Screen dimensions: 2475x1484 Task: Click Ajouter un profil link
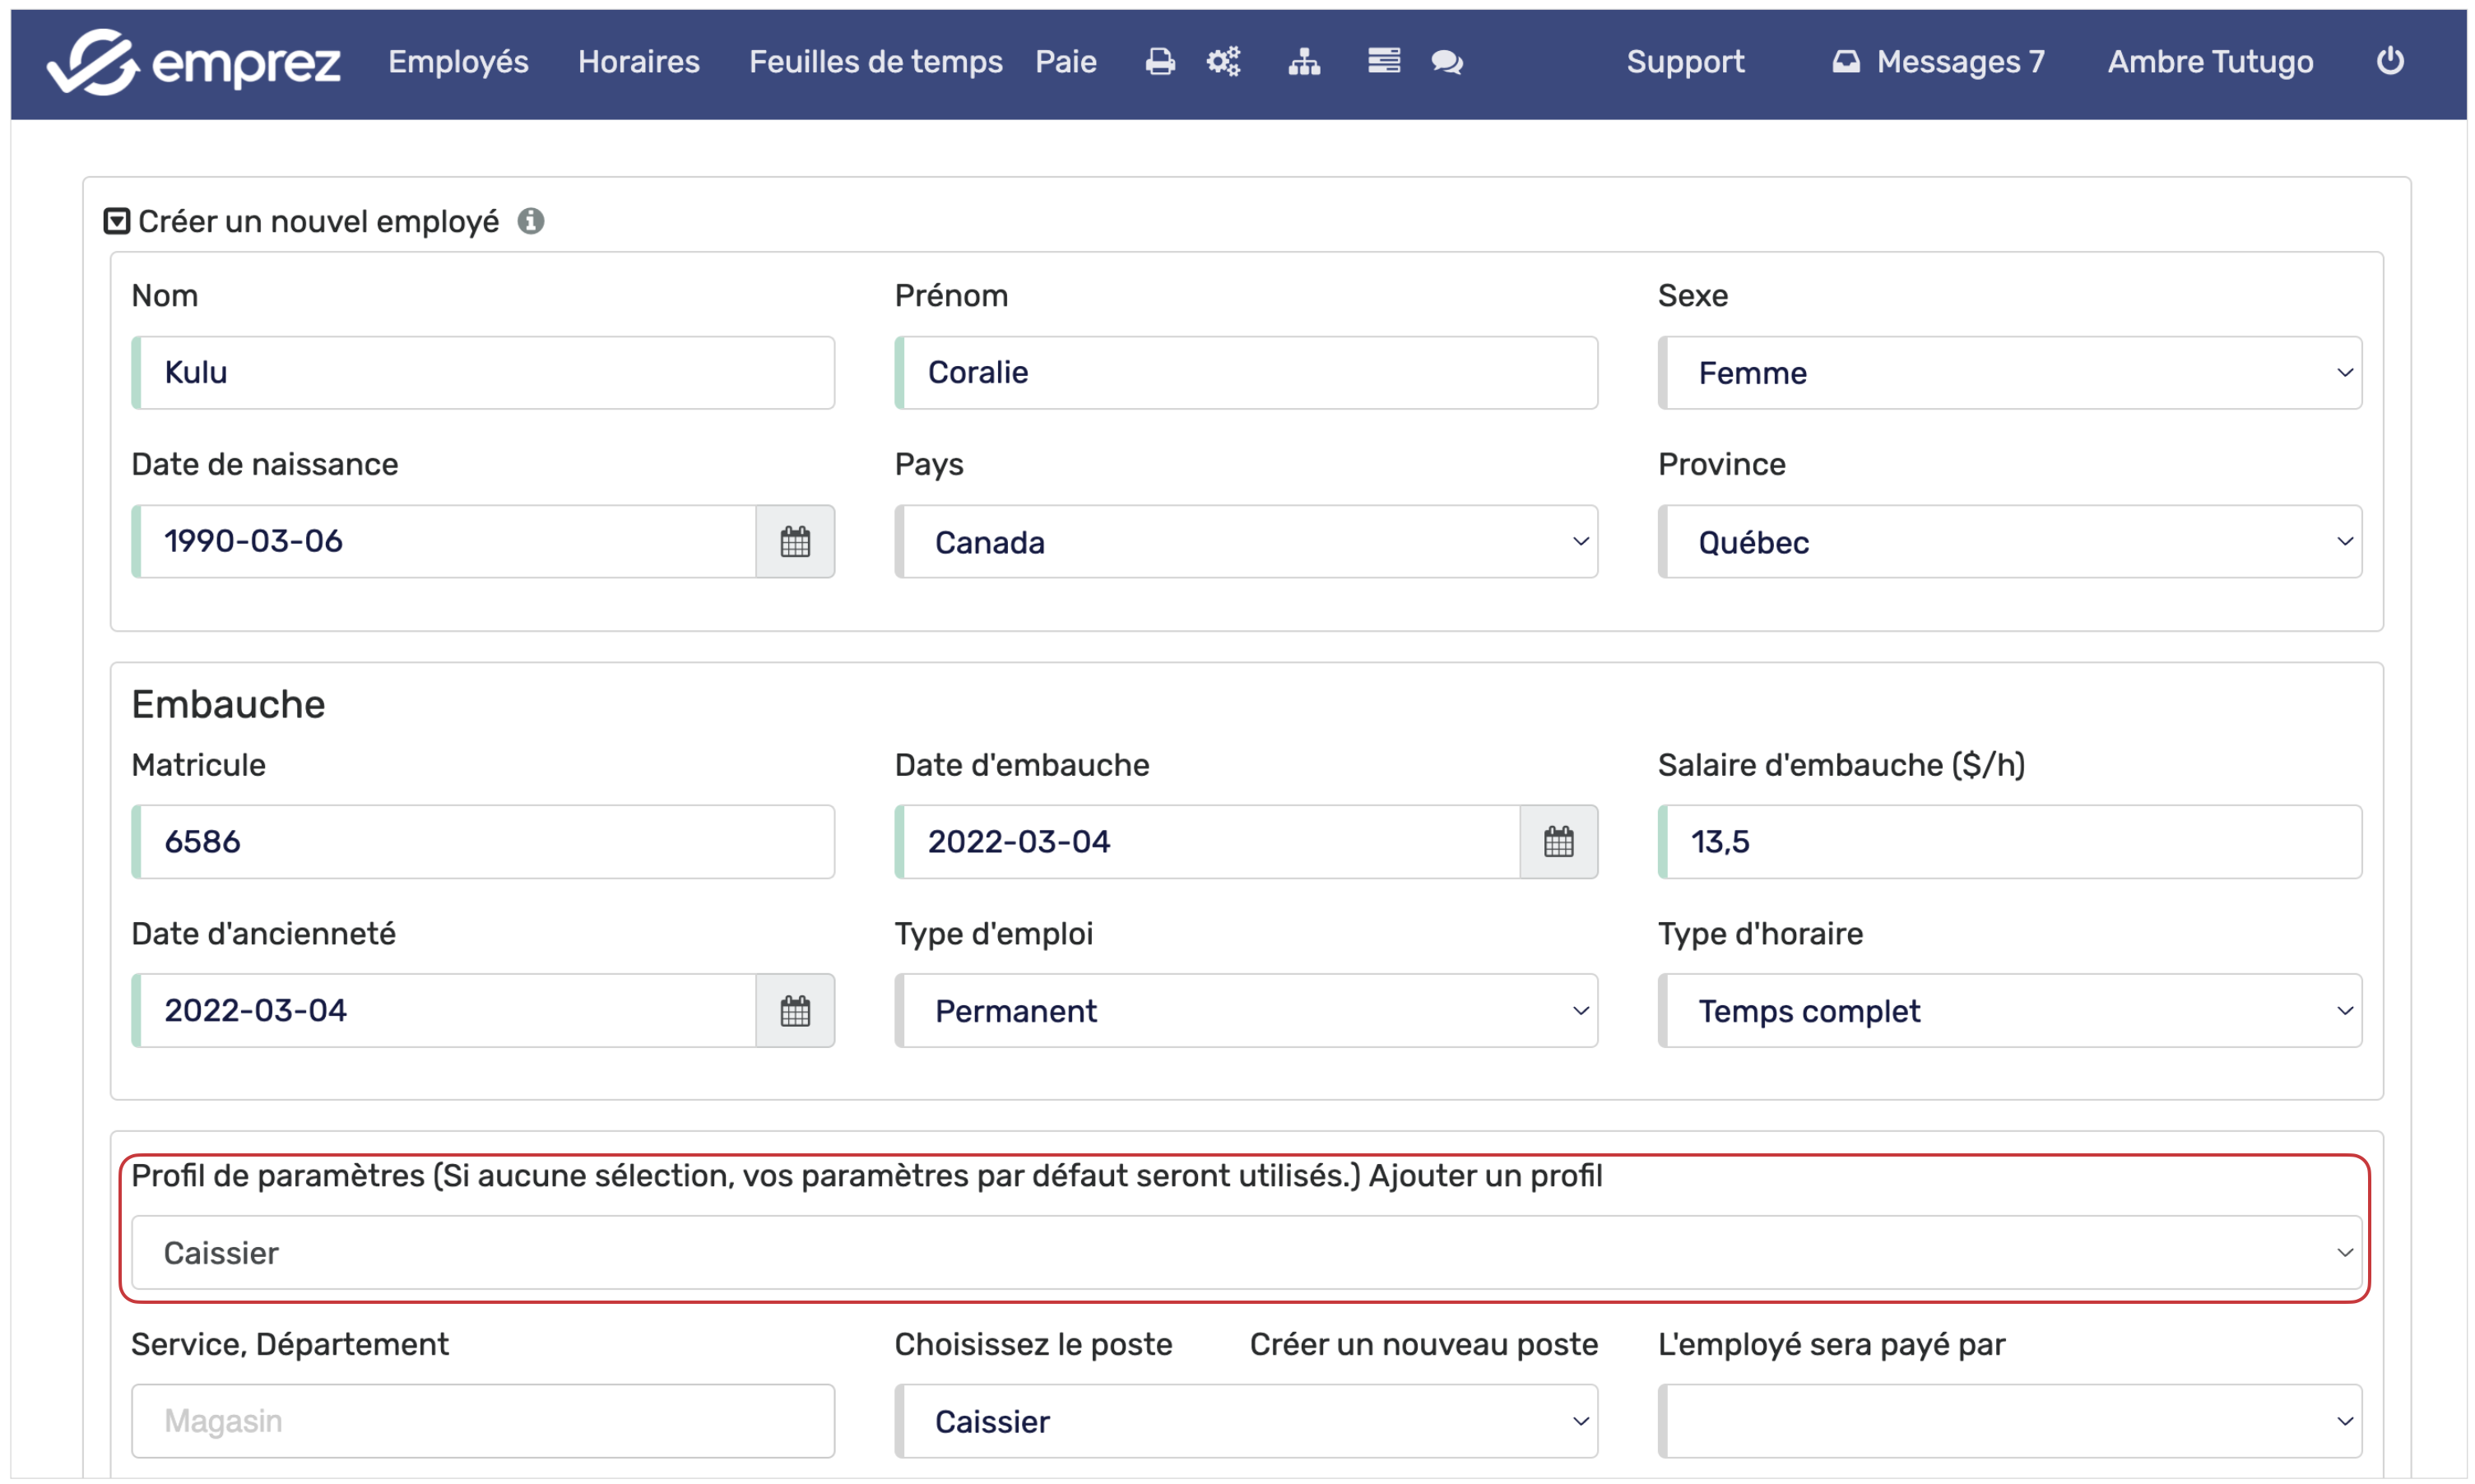coord(1485,1176)
